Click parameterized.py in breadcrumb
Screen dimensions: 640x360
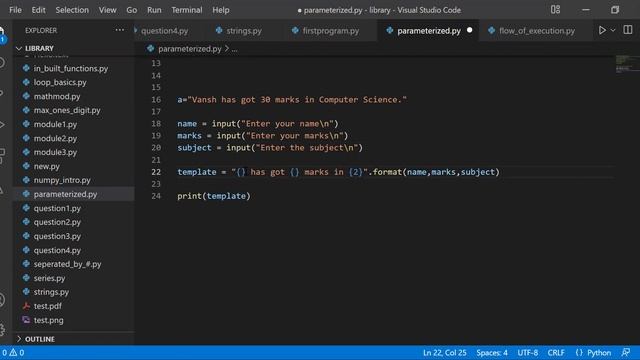[189, 49]
